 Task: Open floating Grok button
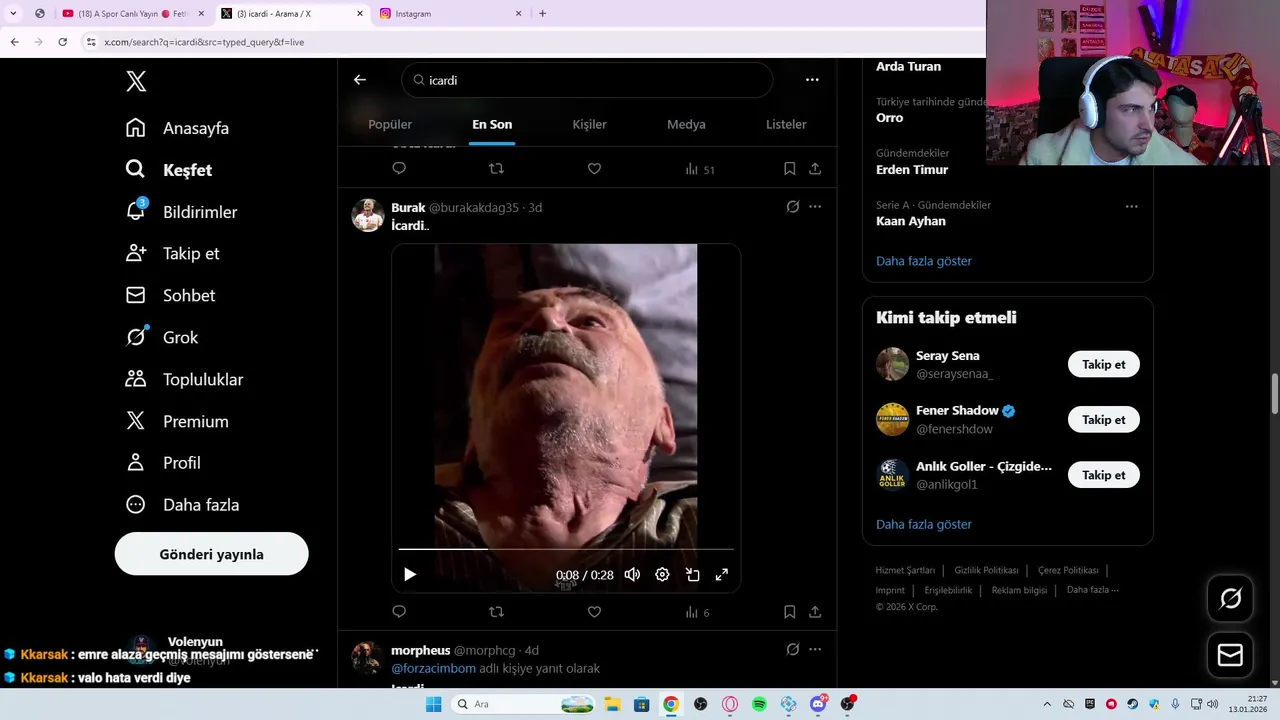pyautogui.click(x=1230, y=599)
